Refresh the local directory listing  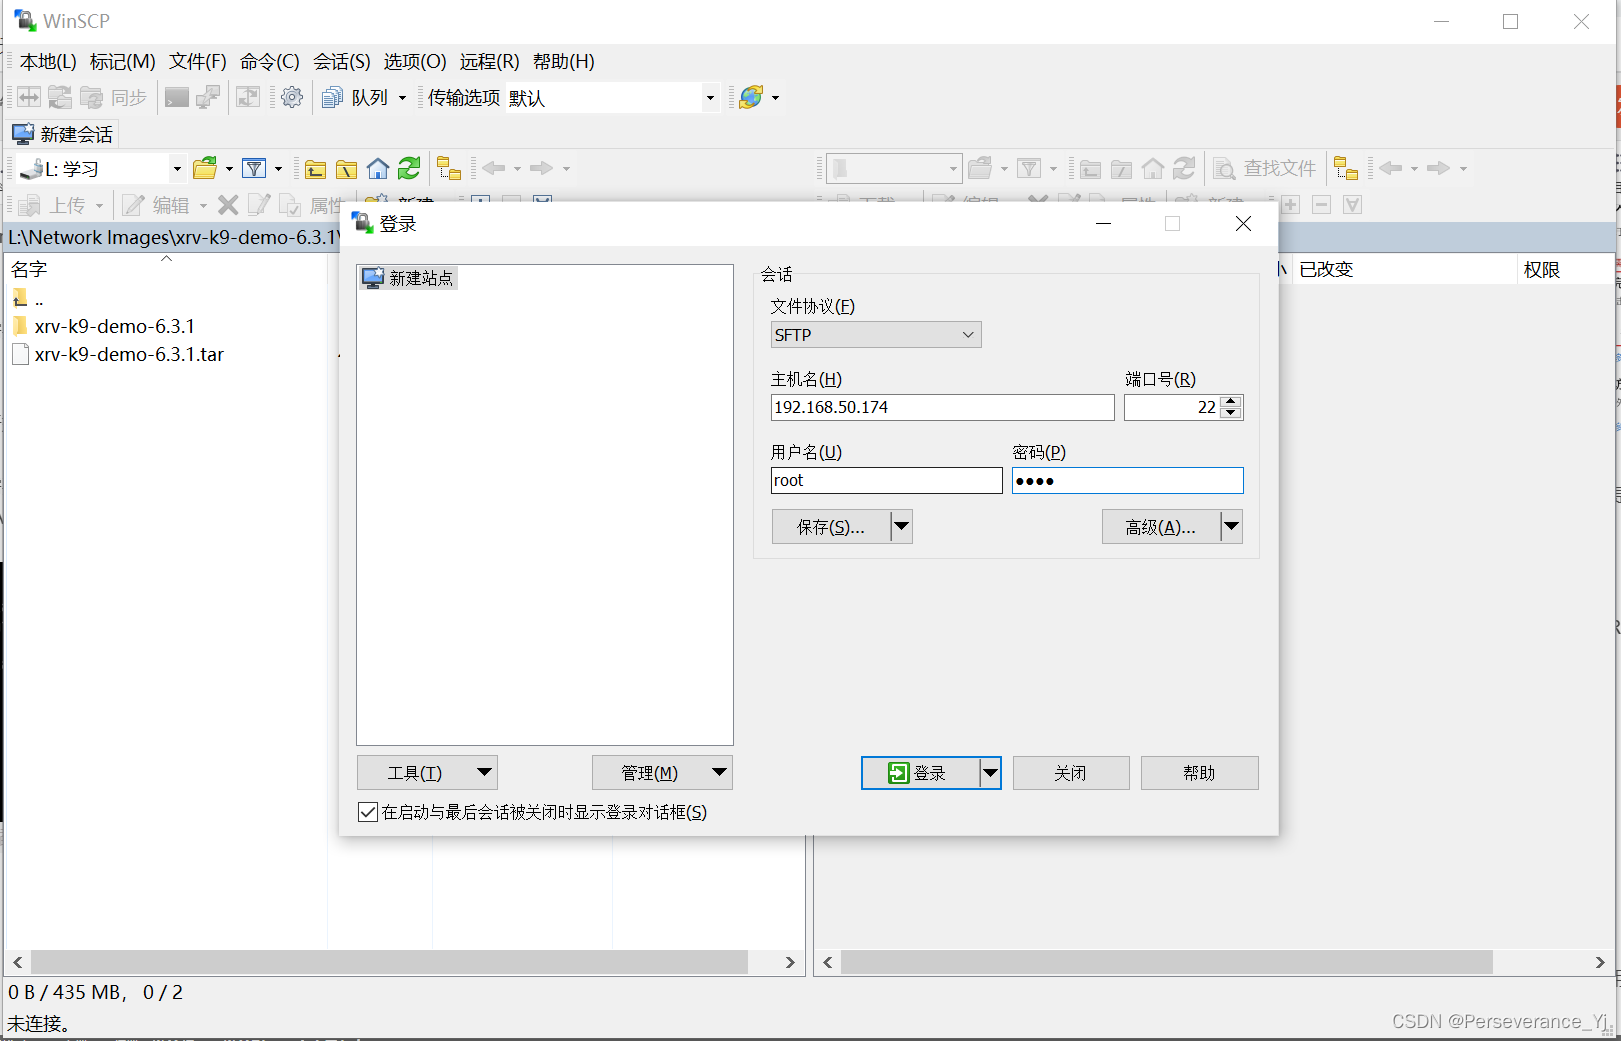pyautogui.click(x=408, y=168)
